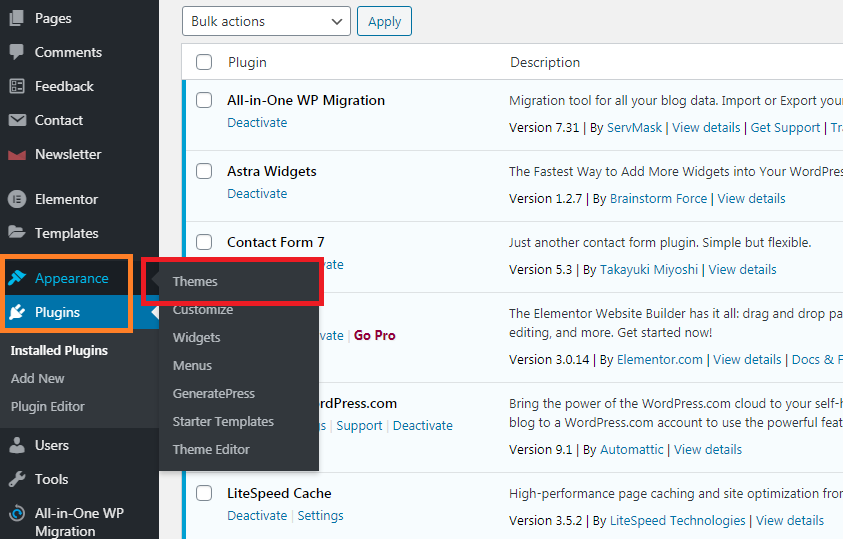Click the Tools wrench icon
The image size is (843, 539).
[17, 479]
